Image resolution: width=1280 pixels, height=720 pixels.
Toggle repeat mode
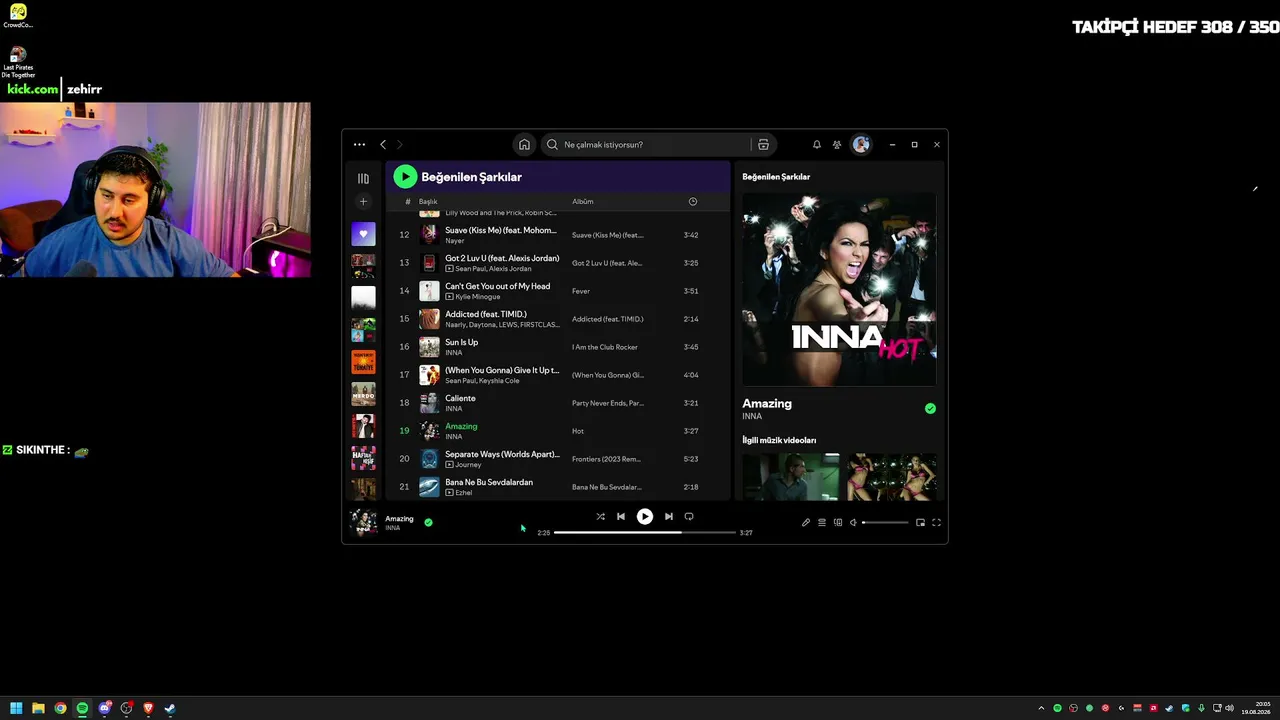point(689,517)
